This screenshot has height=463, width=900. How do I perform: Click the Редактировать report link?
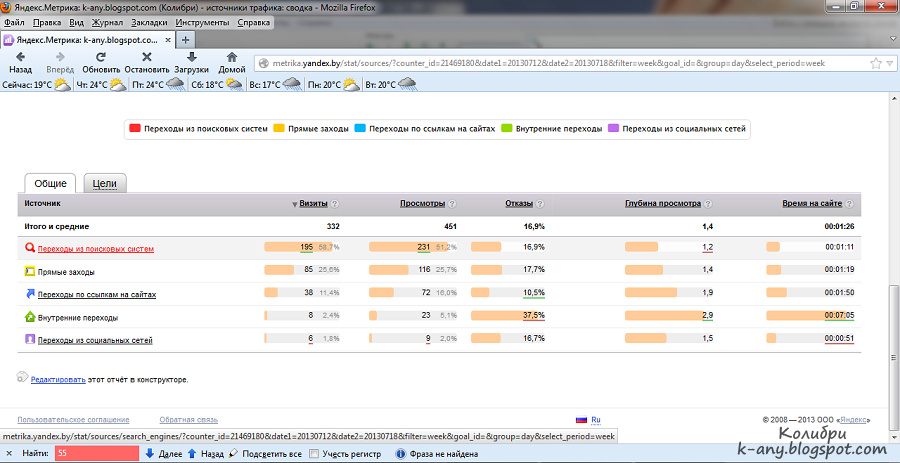[x=58, y=379]
